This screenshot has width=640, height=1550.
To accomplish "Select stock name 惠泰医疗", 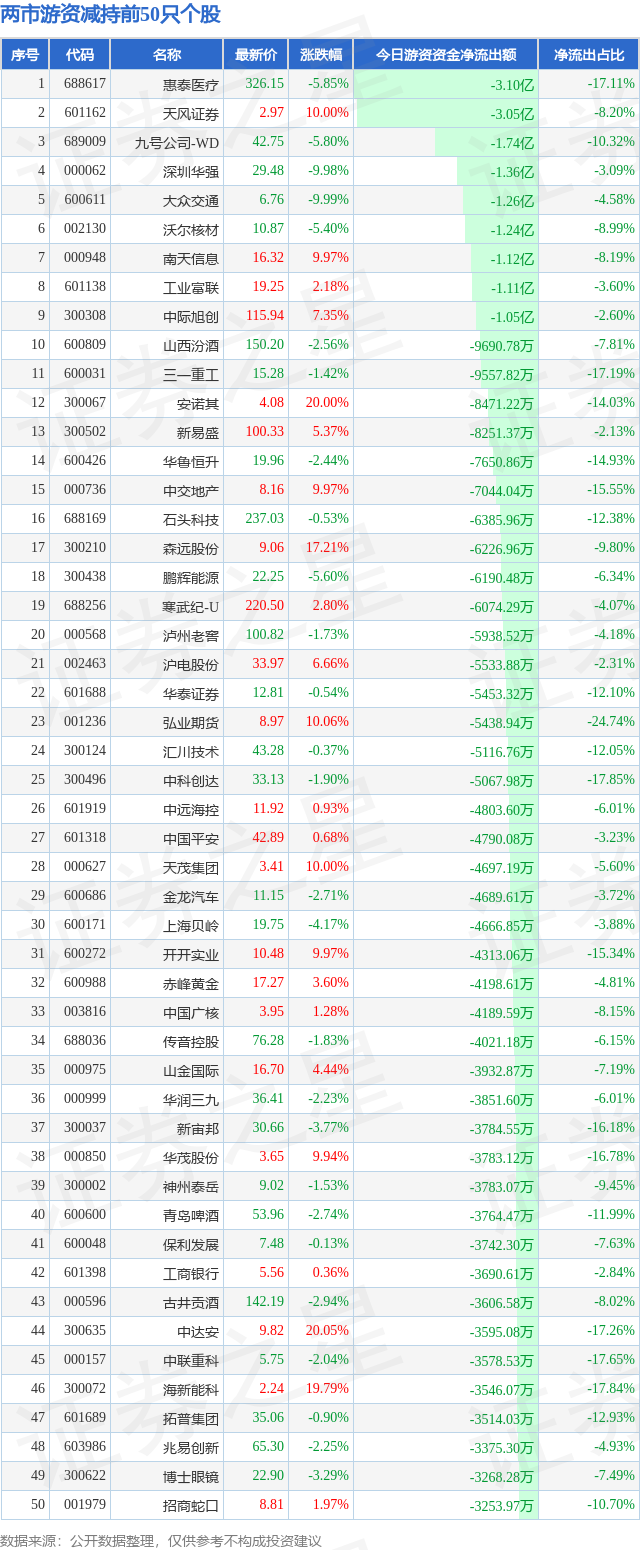I will click(191, 85).
